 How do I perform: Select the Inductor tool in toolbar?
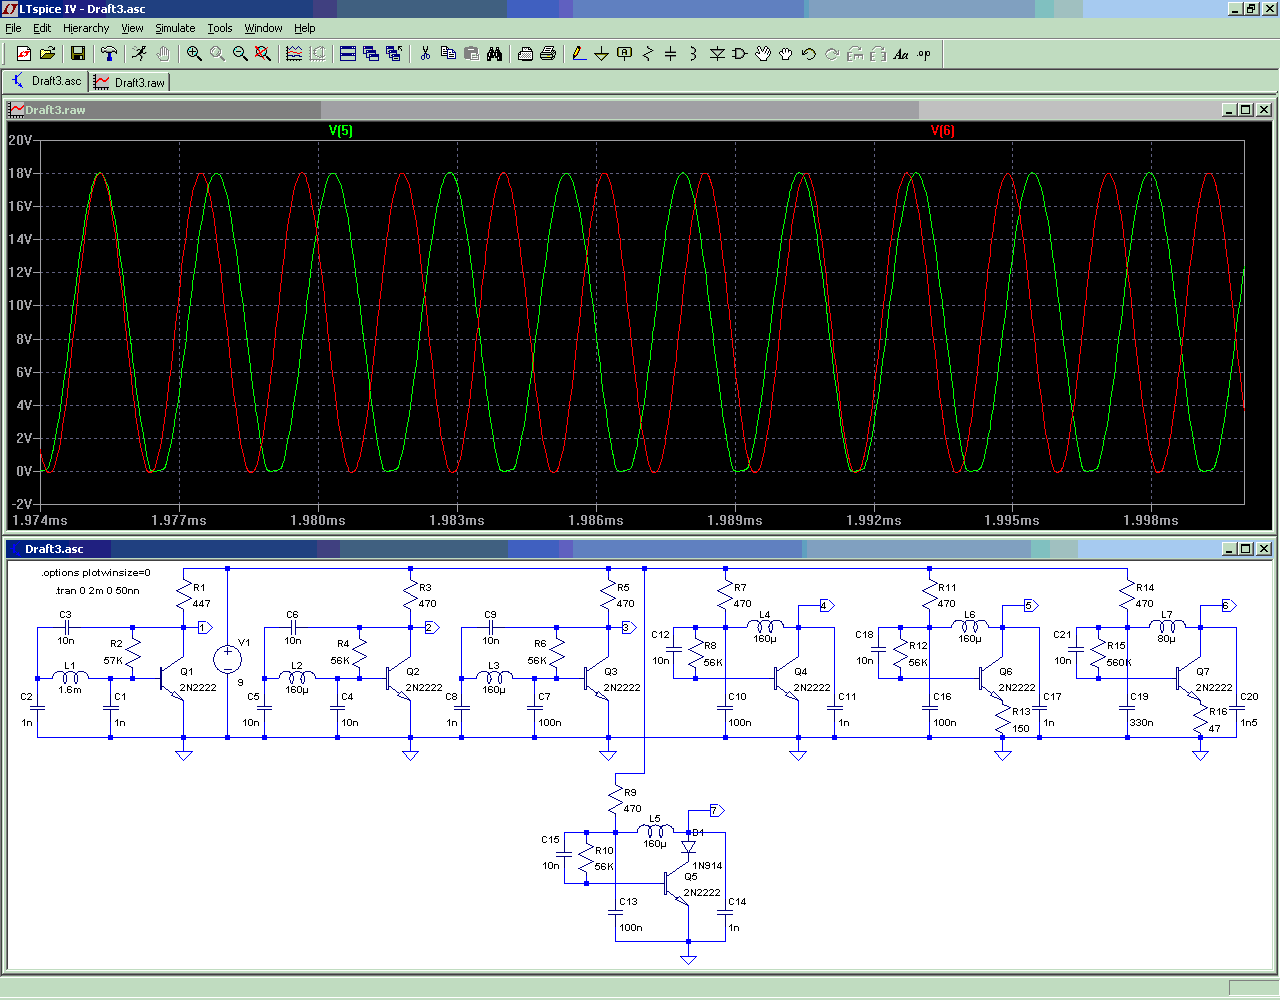click(x=693, y=54)
